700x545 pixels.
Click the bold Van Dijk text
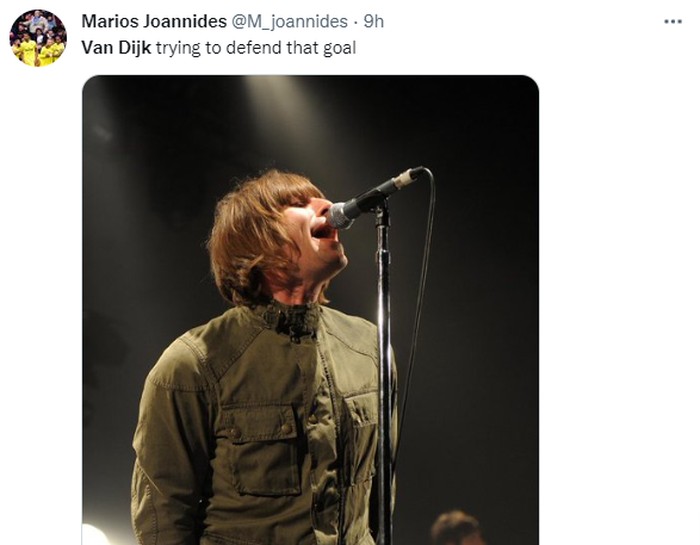point(117,48)
